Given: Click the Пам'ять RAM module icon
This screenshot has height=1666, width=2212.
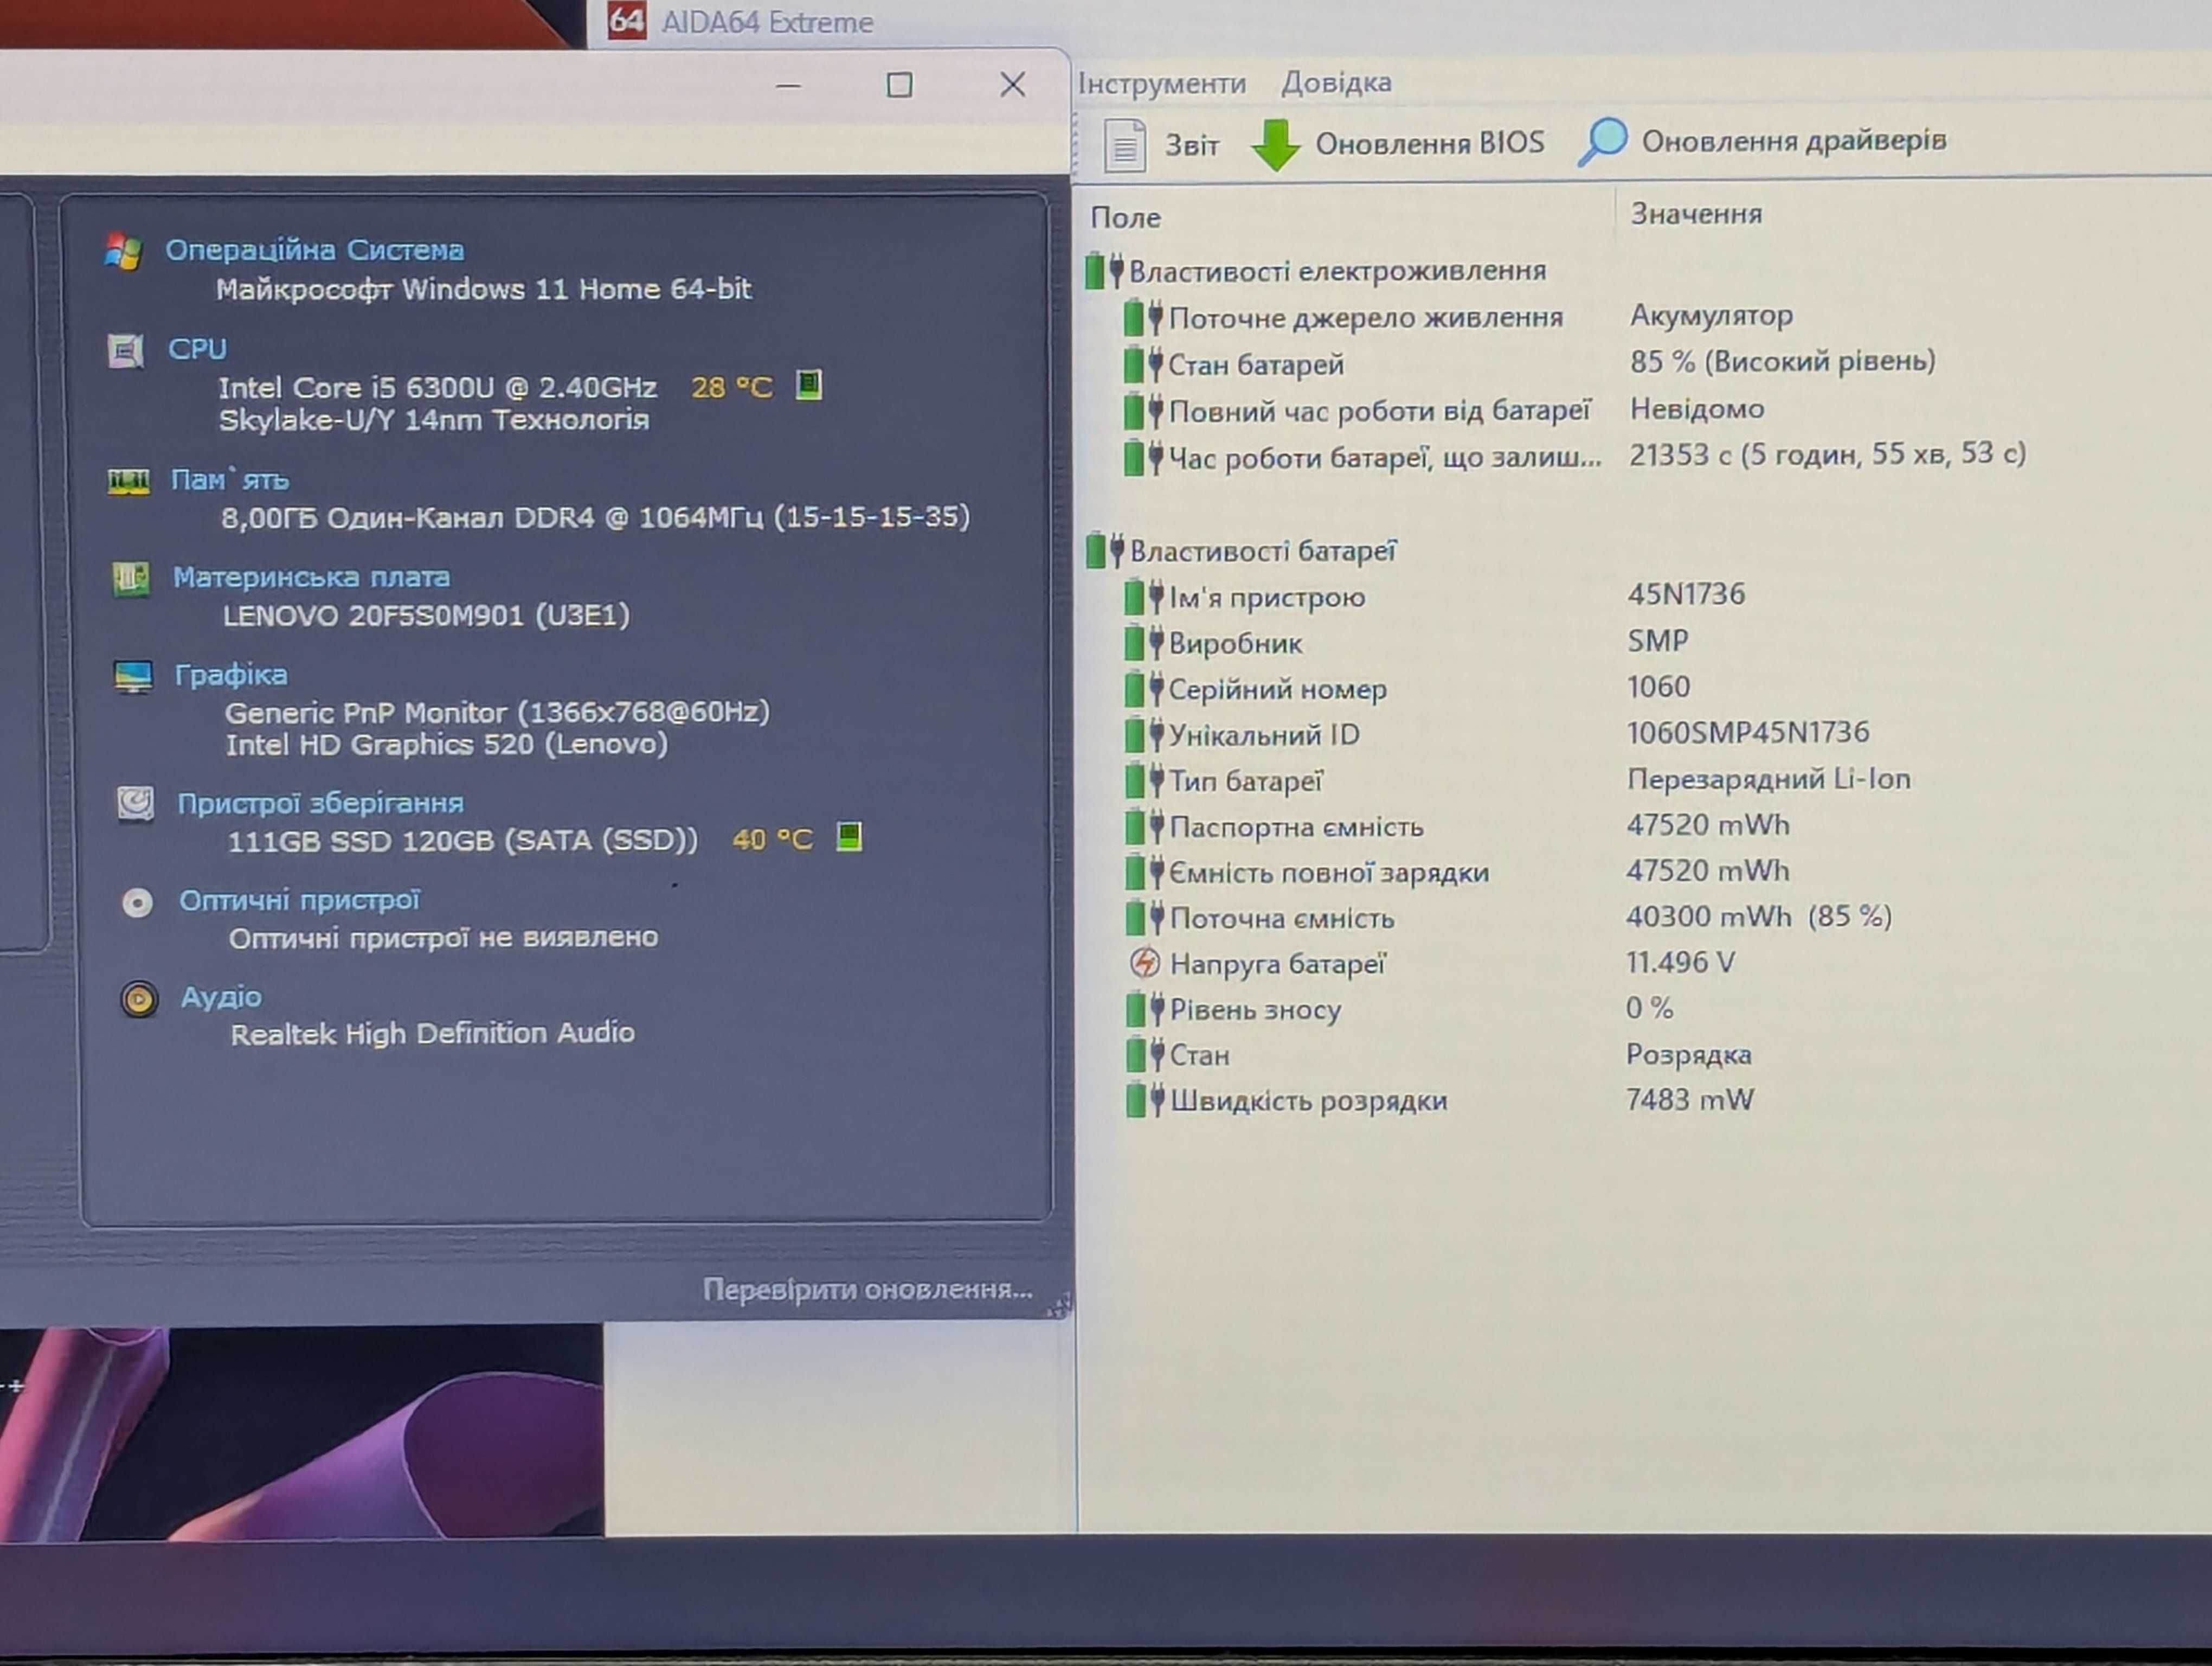Looking at the screenshot, I should tap(129, 481).
